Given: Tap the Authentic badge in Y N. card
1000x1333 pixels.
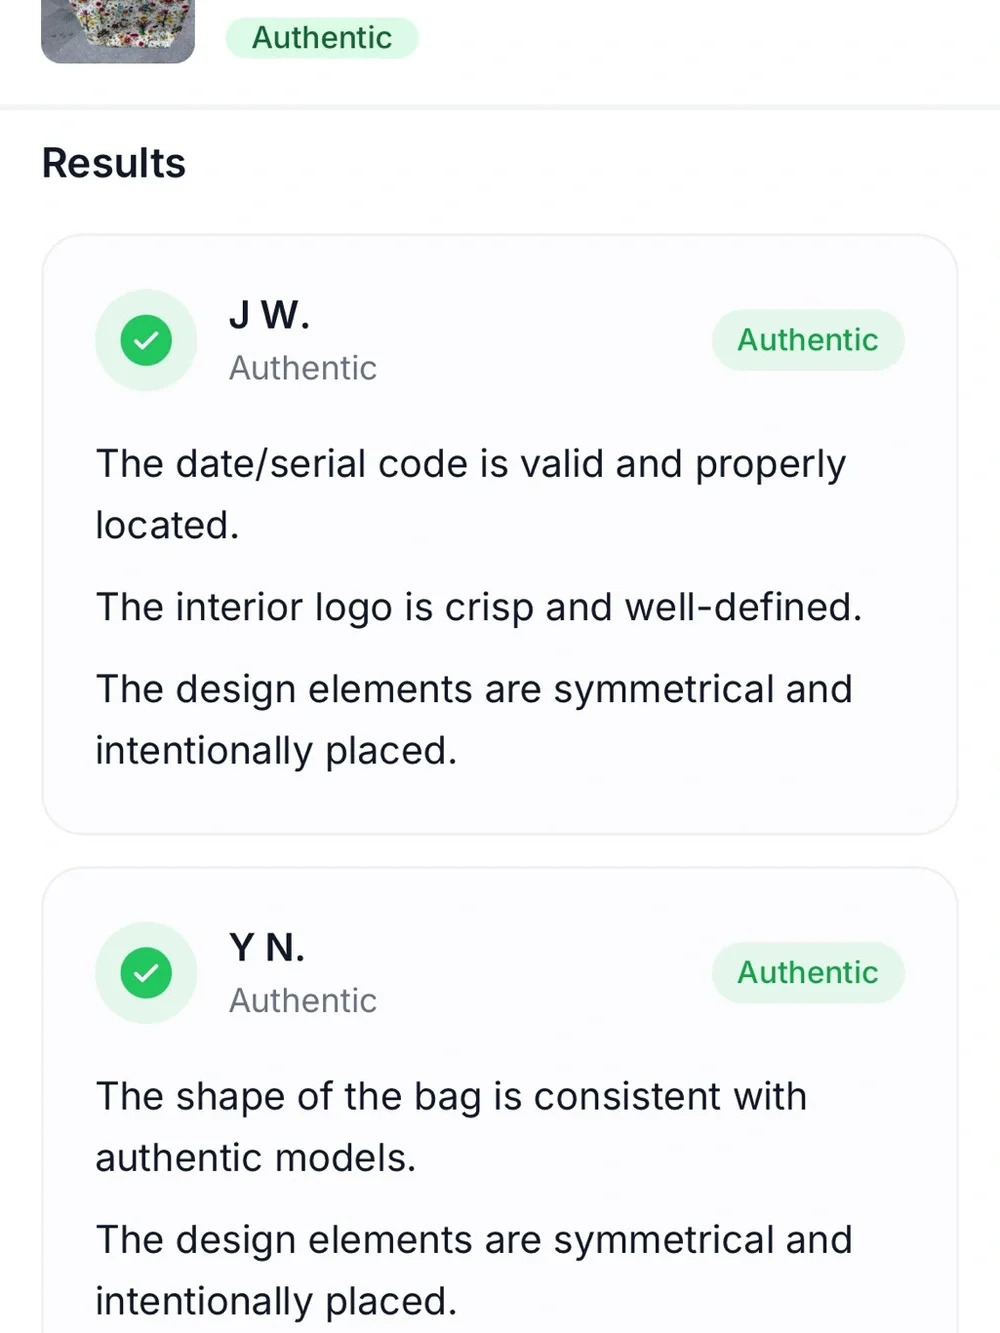Looking at the screenshot, I should click(x=808, y=972).
